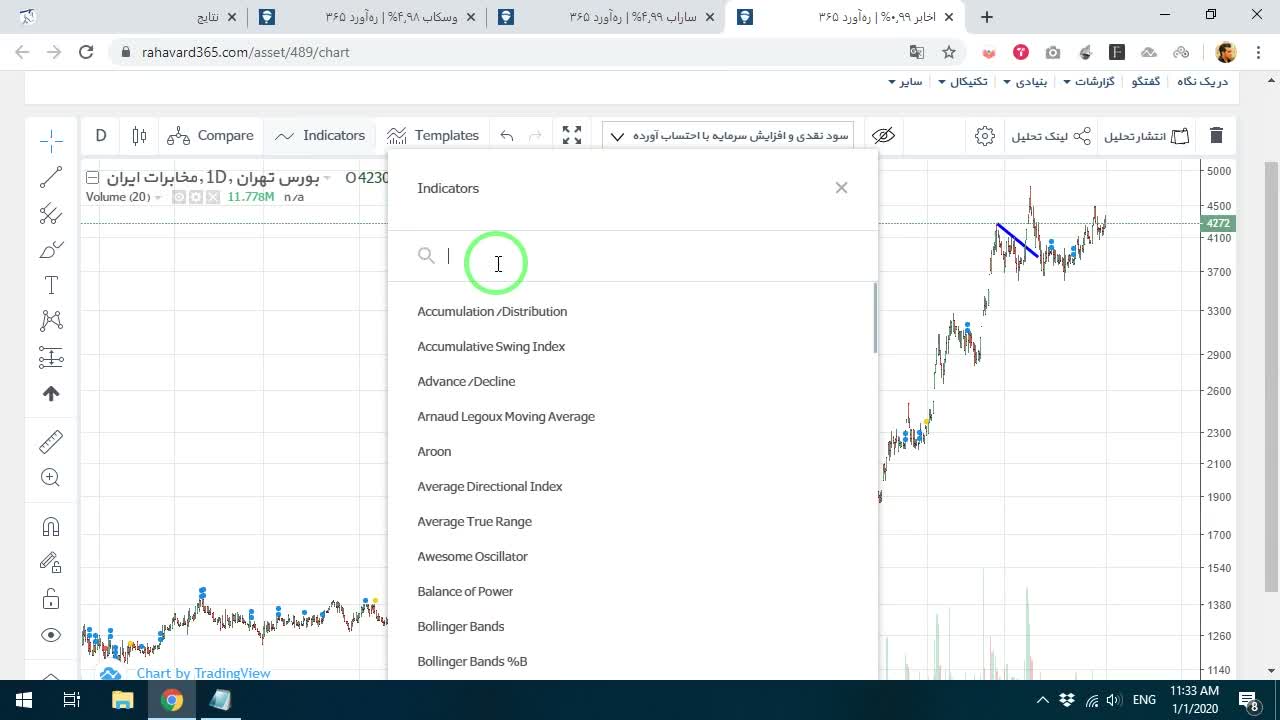Redo the chart action

(535, 135)
